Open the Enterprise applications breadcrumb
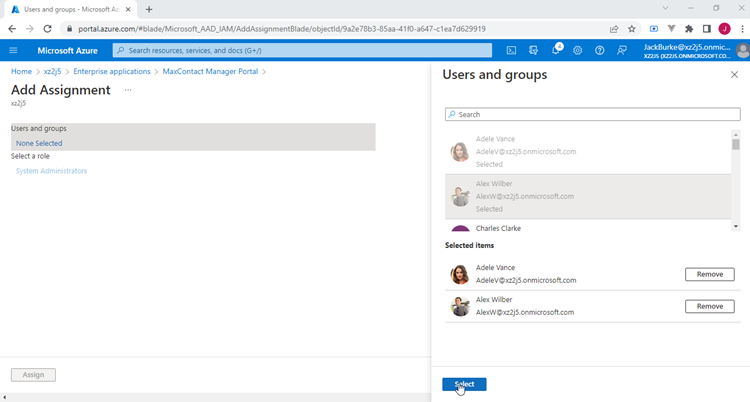750x402 pixels. point(112,71)
